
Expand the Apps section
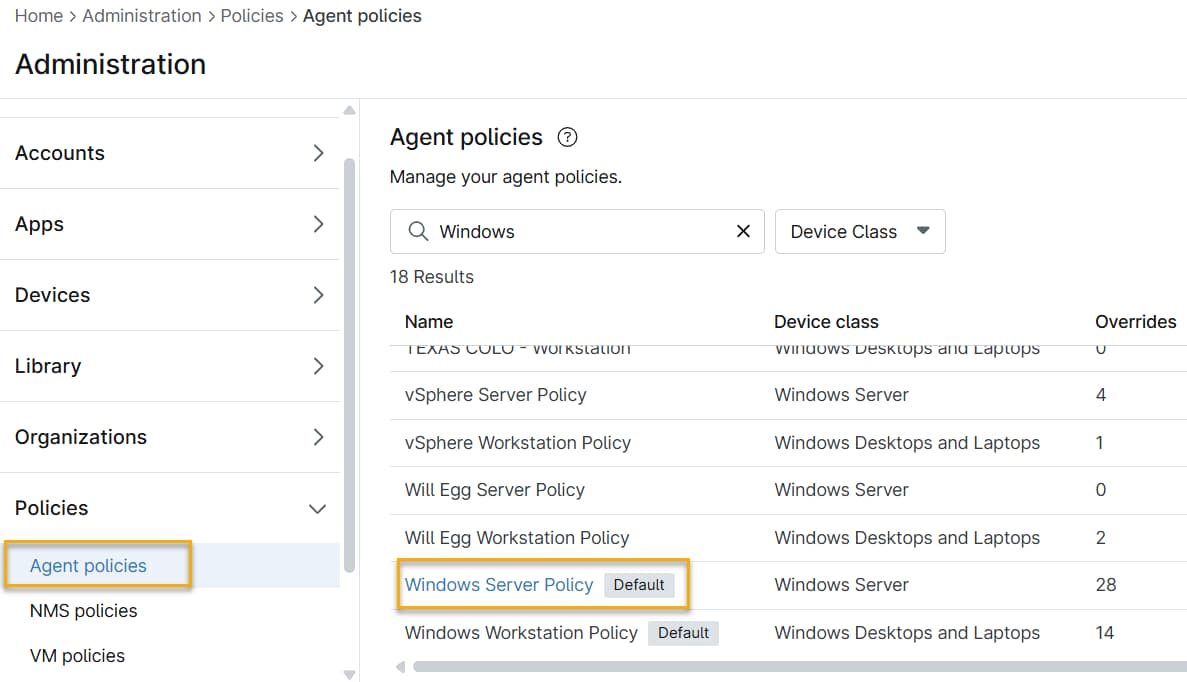point(170,224)
